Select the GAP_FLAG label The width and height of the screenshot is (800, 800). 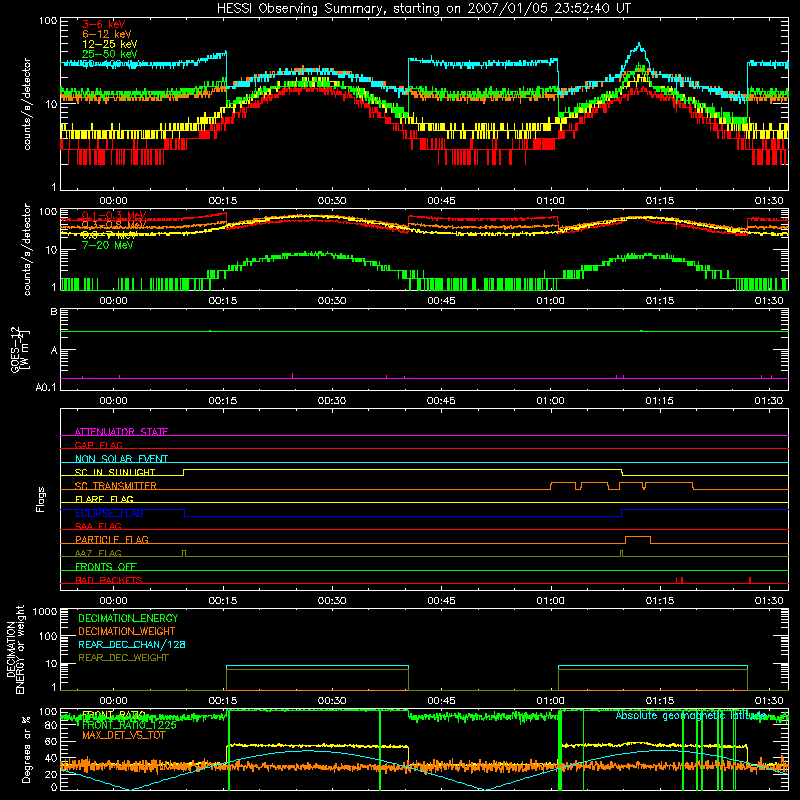[x=98, y=445]
